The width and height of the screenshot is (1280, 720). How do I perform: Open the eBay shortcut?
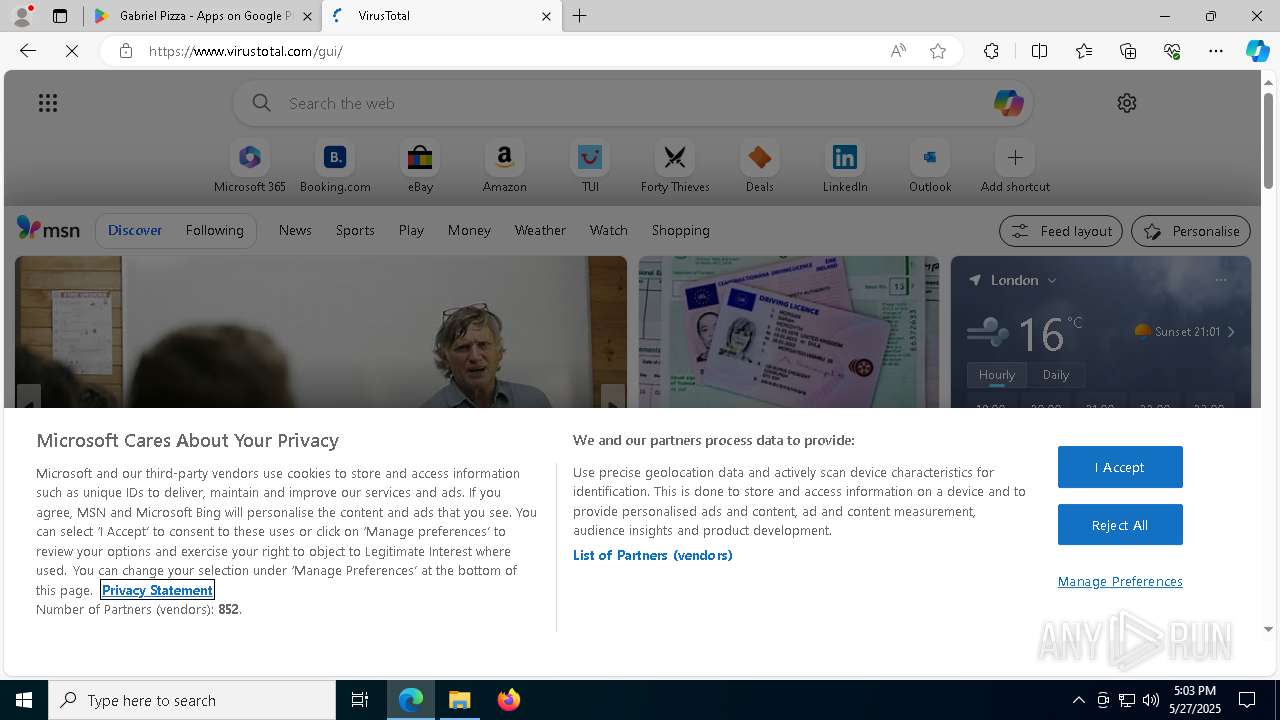click(x=420, y=166)
